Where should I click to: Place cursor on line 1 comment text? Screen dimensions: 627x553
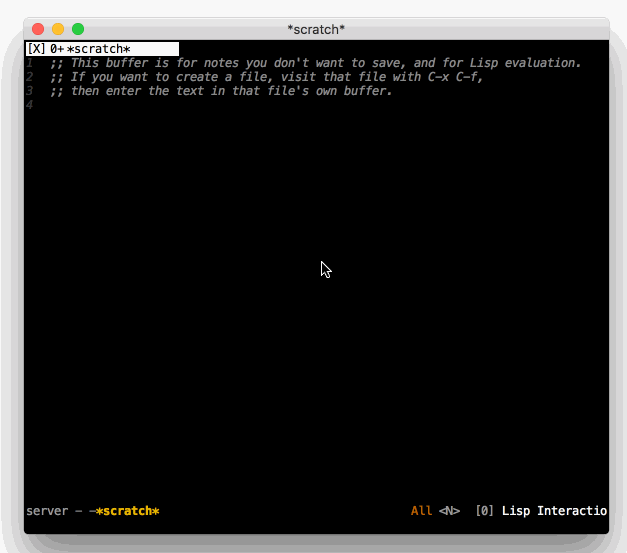pos(315,63)
